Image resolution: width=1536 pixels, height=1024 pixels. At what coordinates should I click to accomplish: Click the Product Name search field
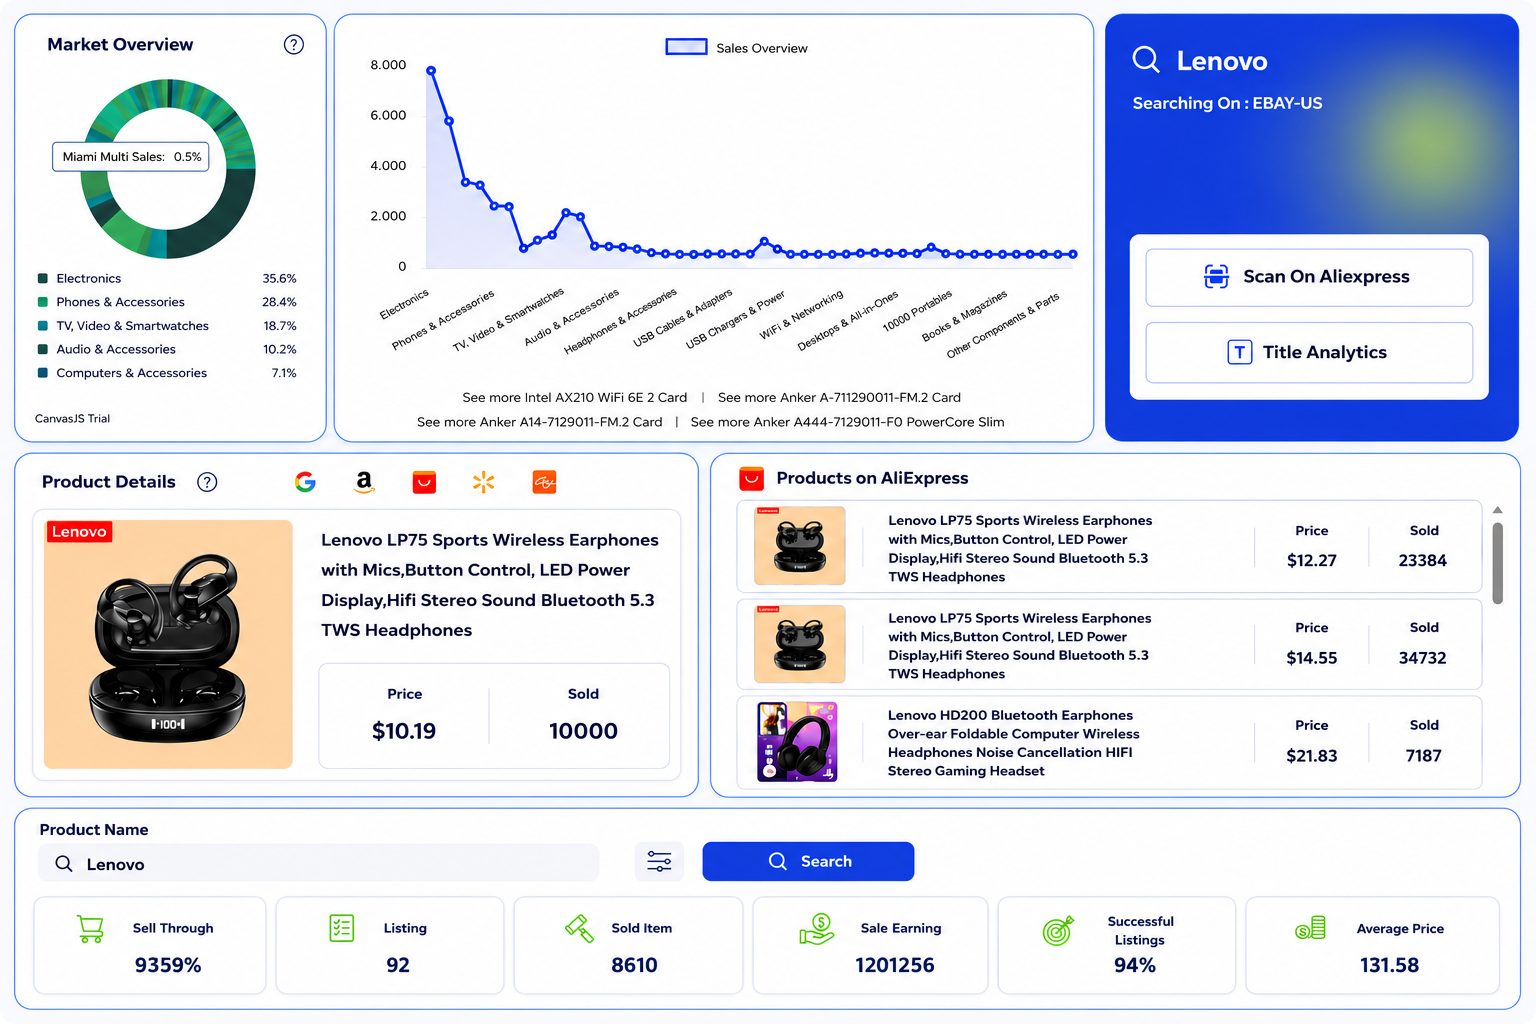click(319, 863)
